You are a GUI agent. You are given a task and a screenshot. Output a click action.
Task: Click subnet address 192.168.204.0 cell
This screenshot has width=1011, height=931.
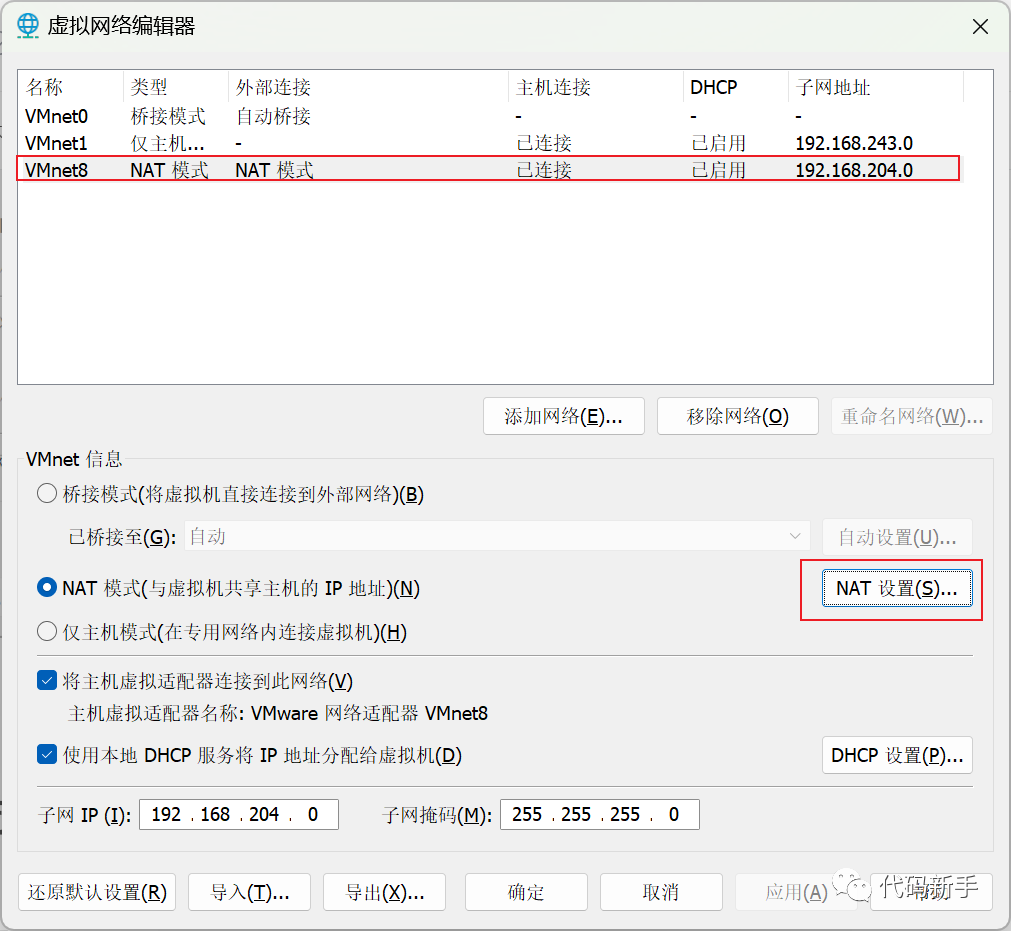(x=854, y=170)
